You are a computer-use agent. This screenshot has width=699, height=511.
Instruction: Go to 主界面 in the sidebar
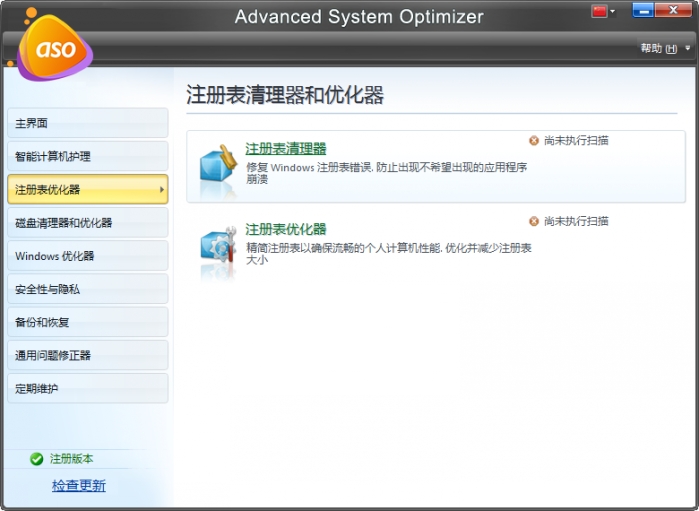coord(88,123)
